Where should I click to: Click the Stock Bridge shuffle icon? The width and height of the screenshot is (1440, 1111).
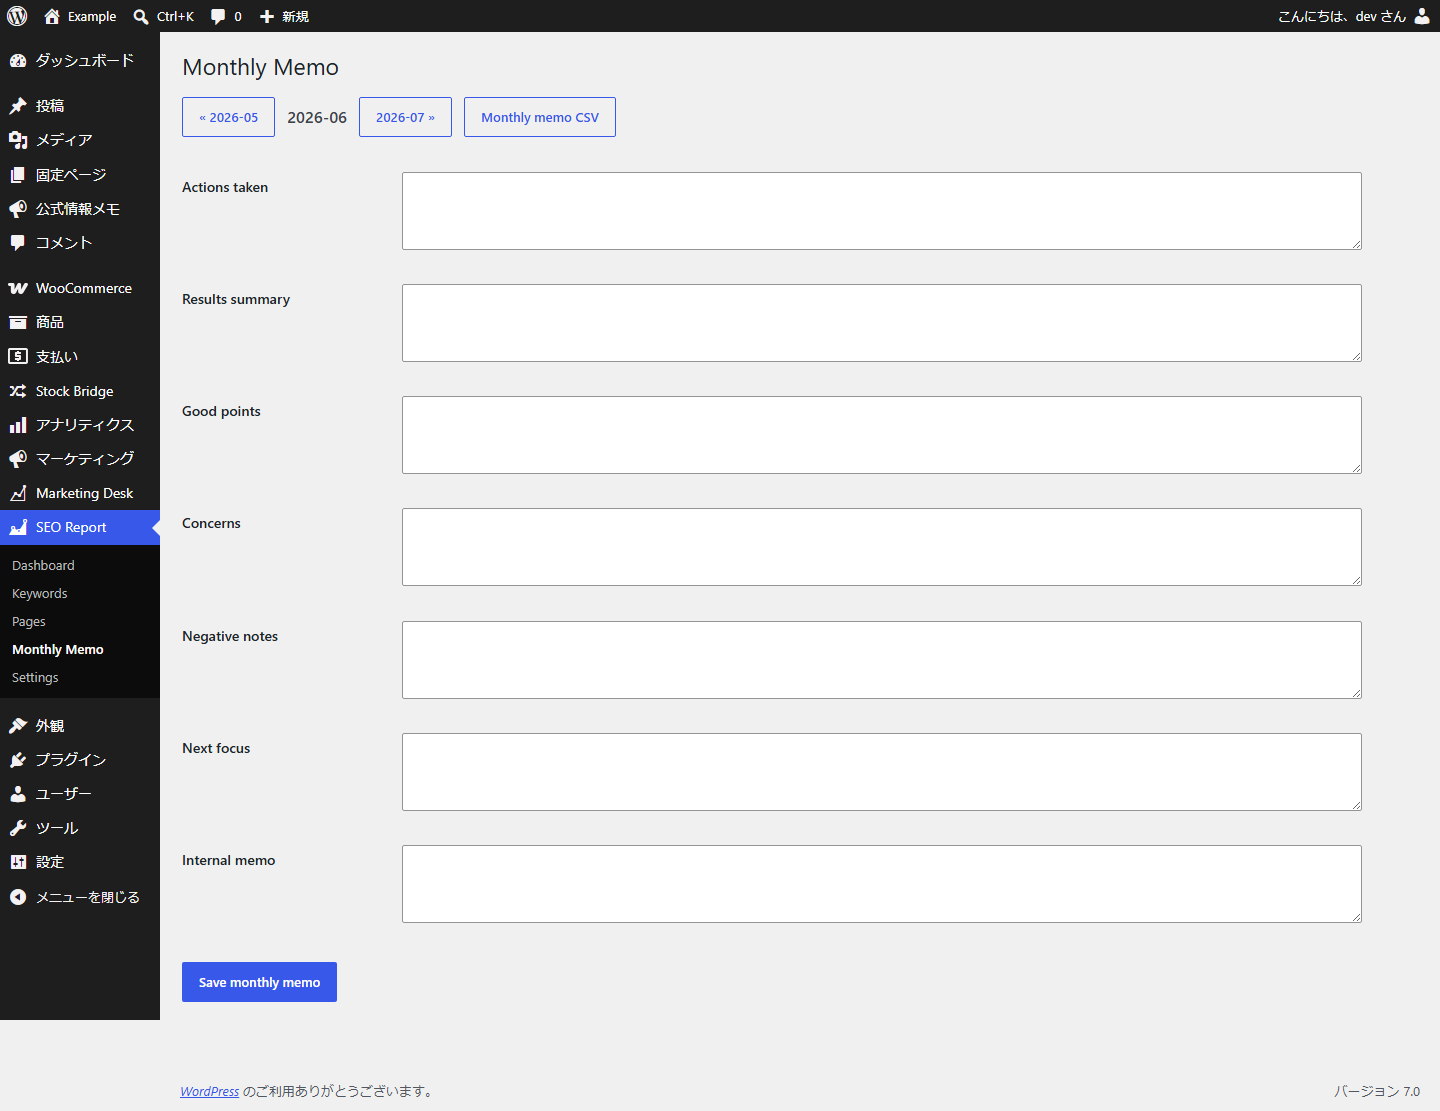pyautogui.click(x=18, y=391)
